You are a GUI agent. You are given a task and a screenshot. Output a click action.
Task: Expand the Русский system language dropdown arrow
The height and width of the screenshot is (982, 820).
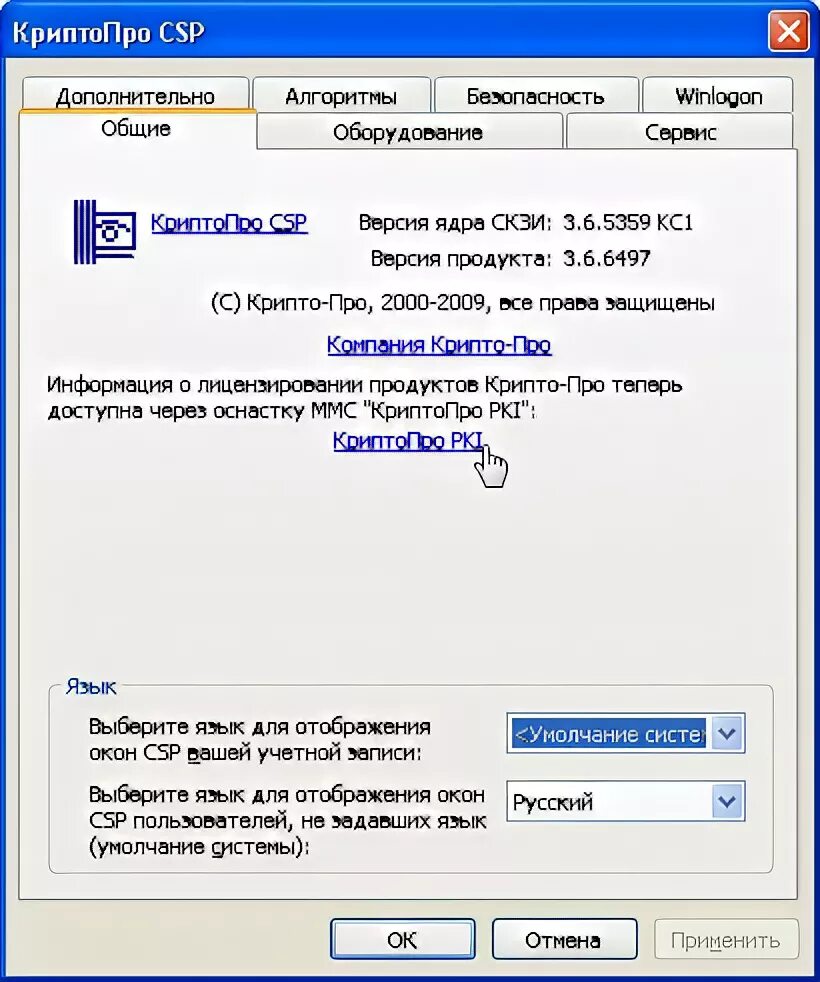pos(727,801)
